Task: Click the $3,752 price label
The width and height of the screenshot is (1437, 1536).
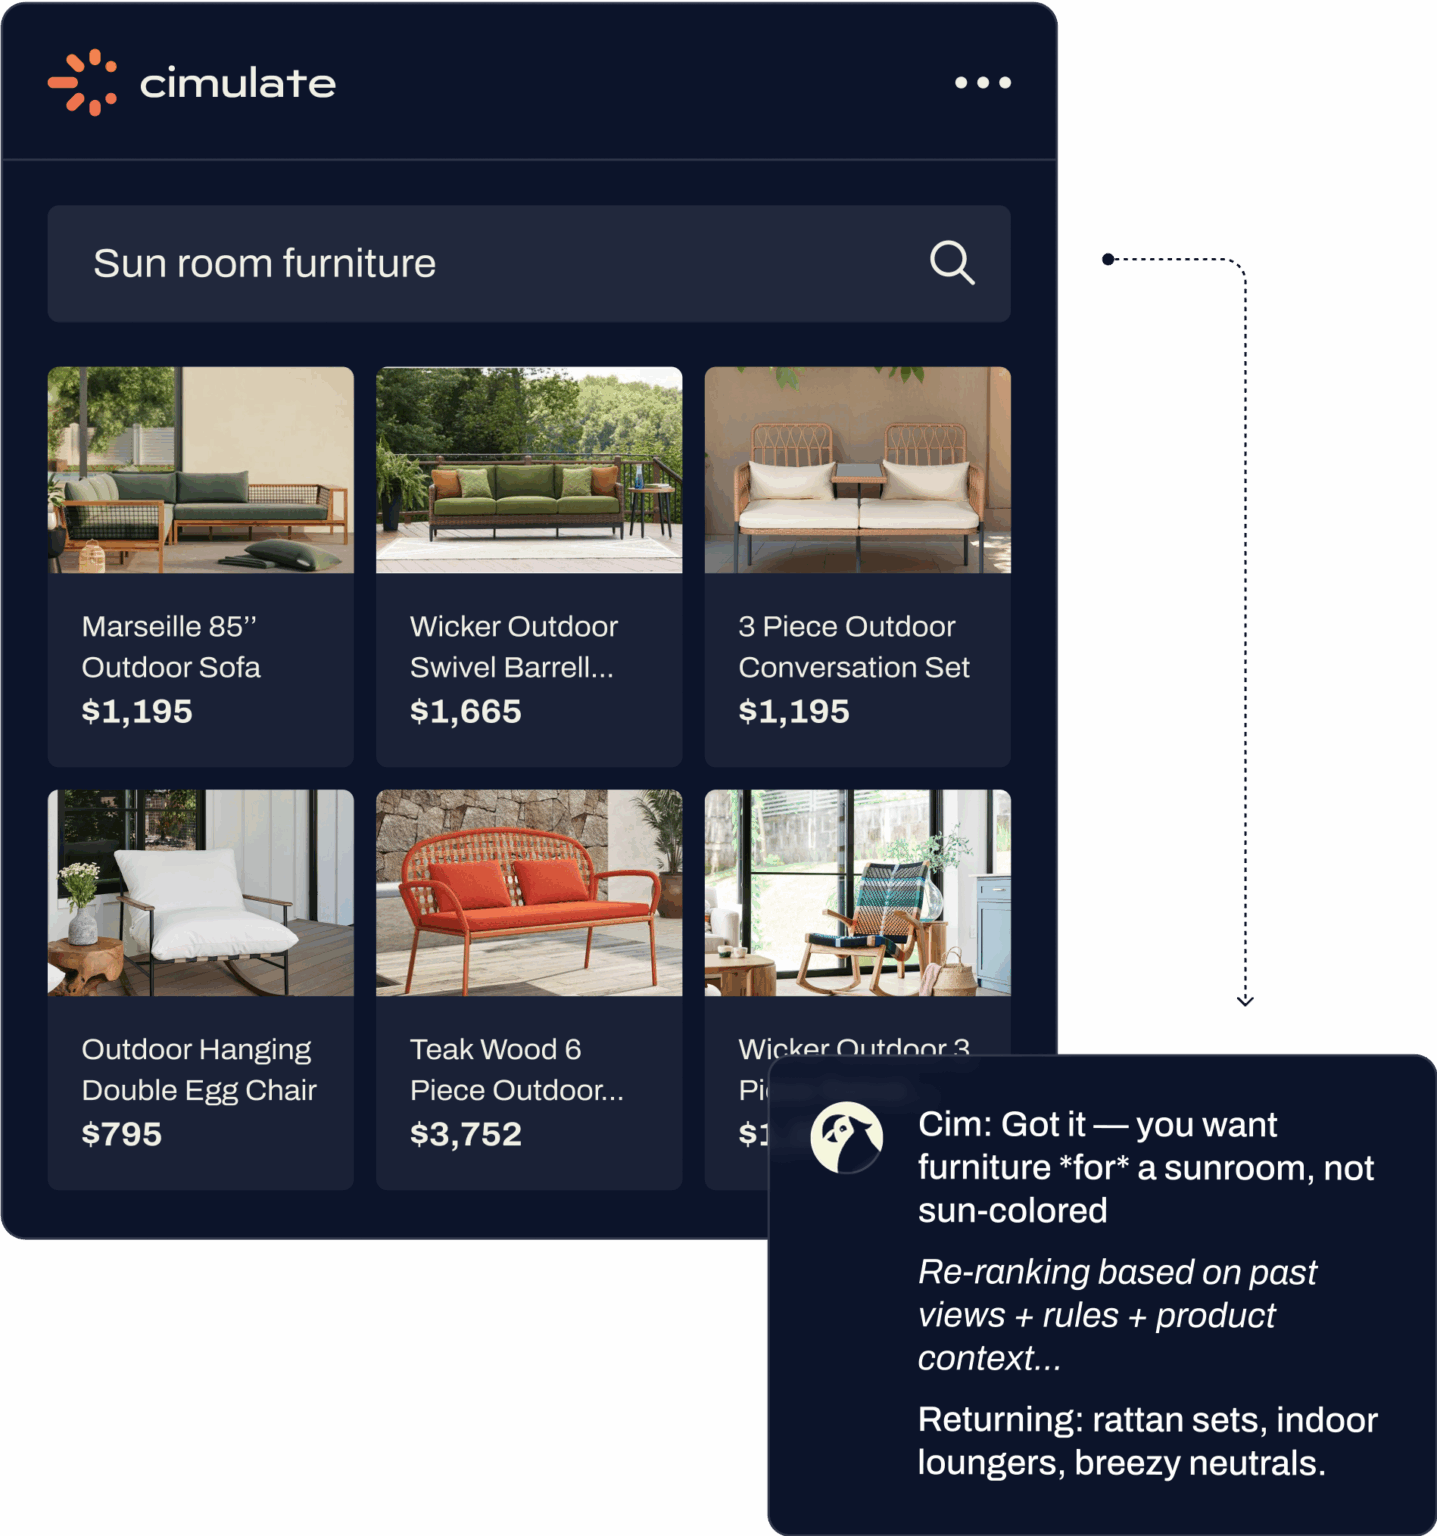Action: tap(465, 1133)
